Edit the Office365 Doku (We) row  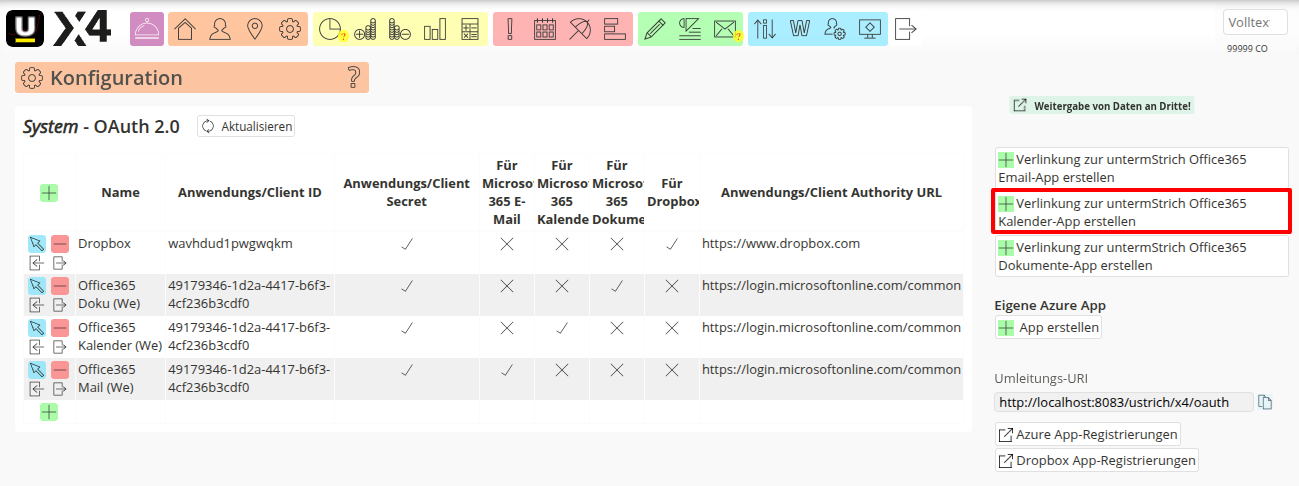[x=37, y=286]
